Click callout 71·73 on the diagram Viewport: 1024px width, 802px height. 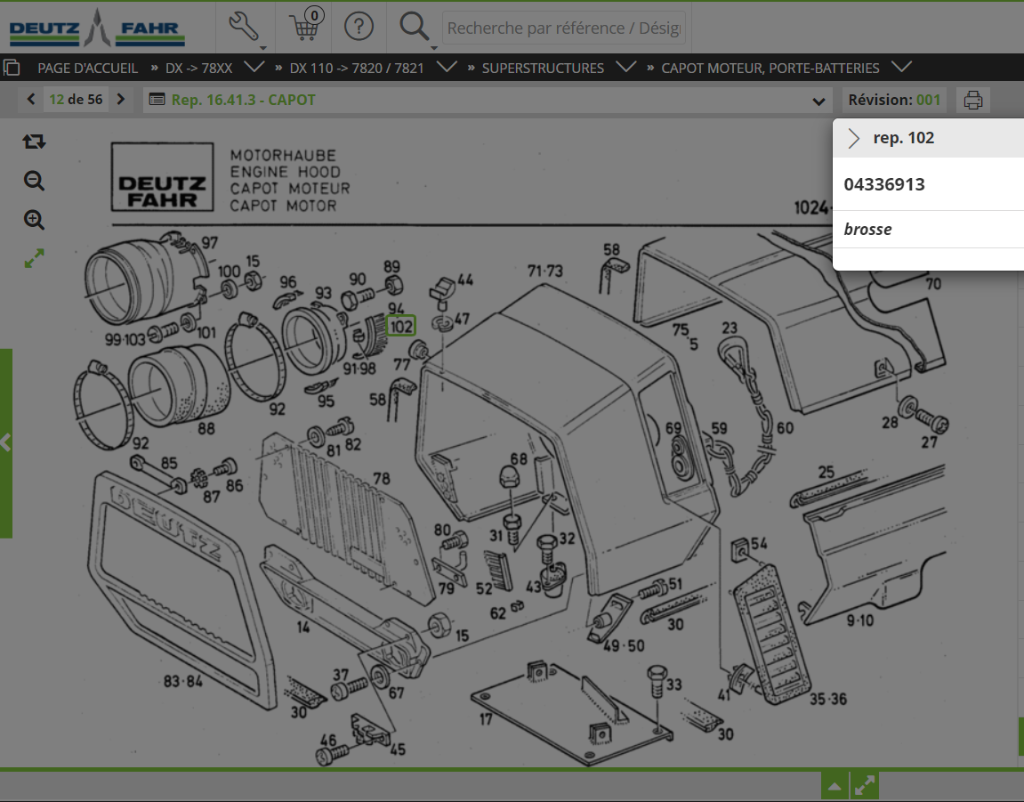(x=545, y=270)
